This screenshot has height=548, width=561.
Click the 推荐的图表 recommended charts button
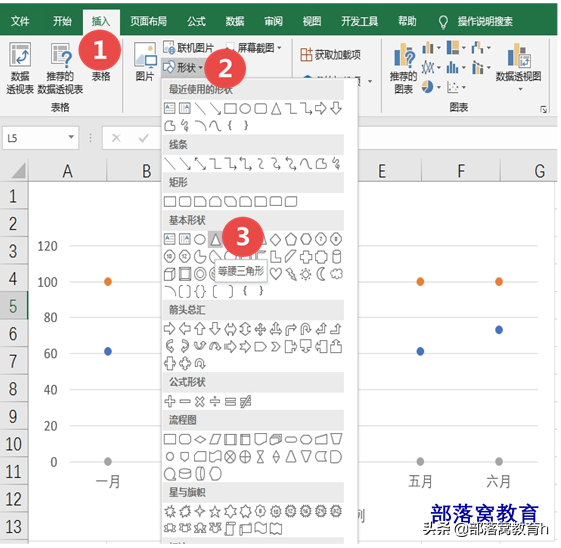tap(404, 68)
